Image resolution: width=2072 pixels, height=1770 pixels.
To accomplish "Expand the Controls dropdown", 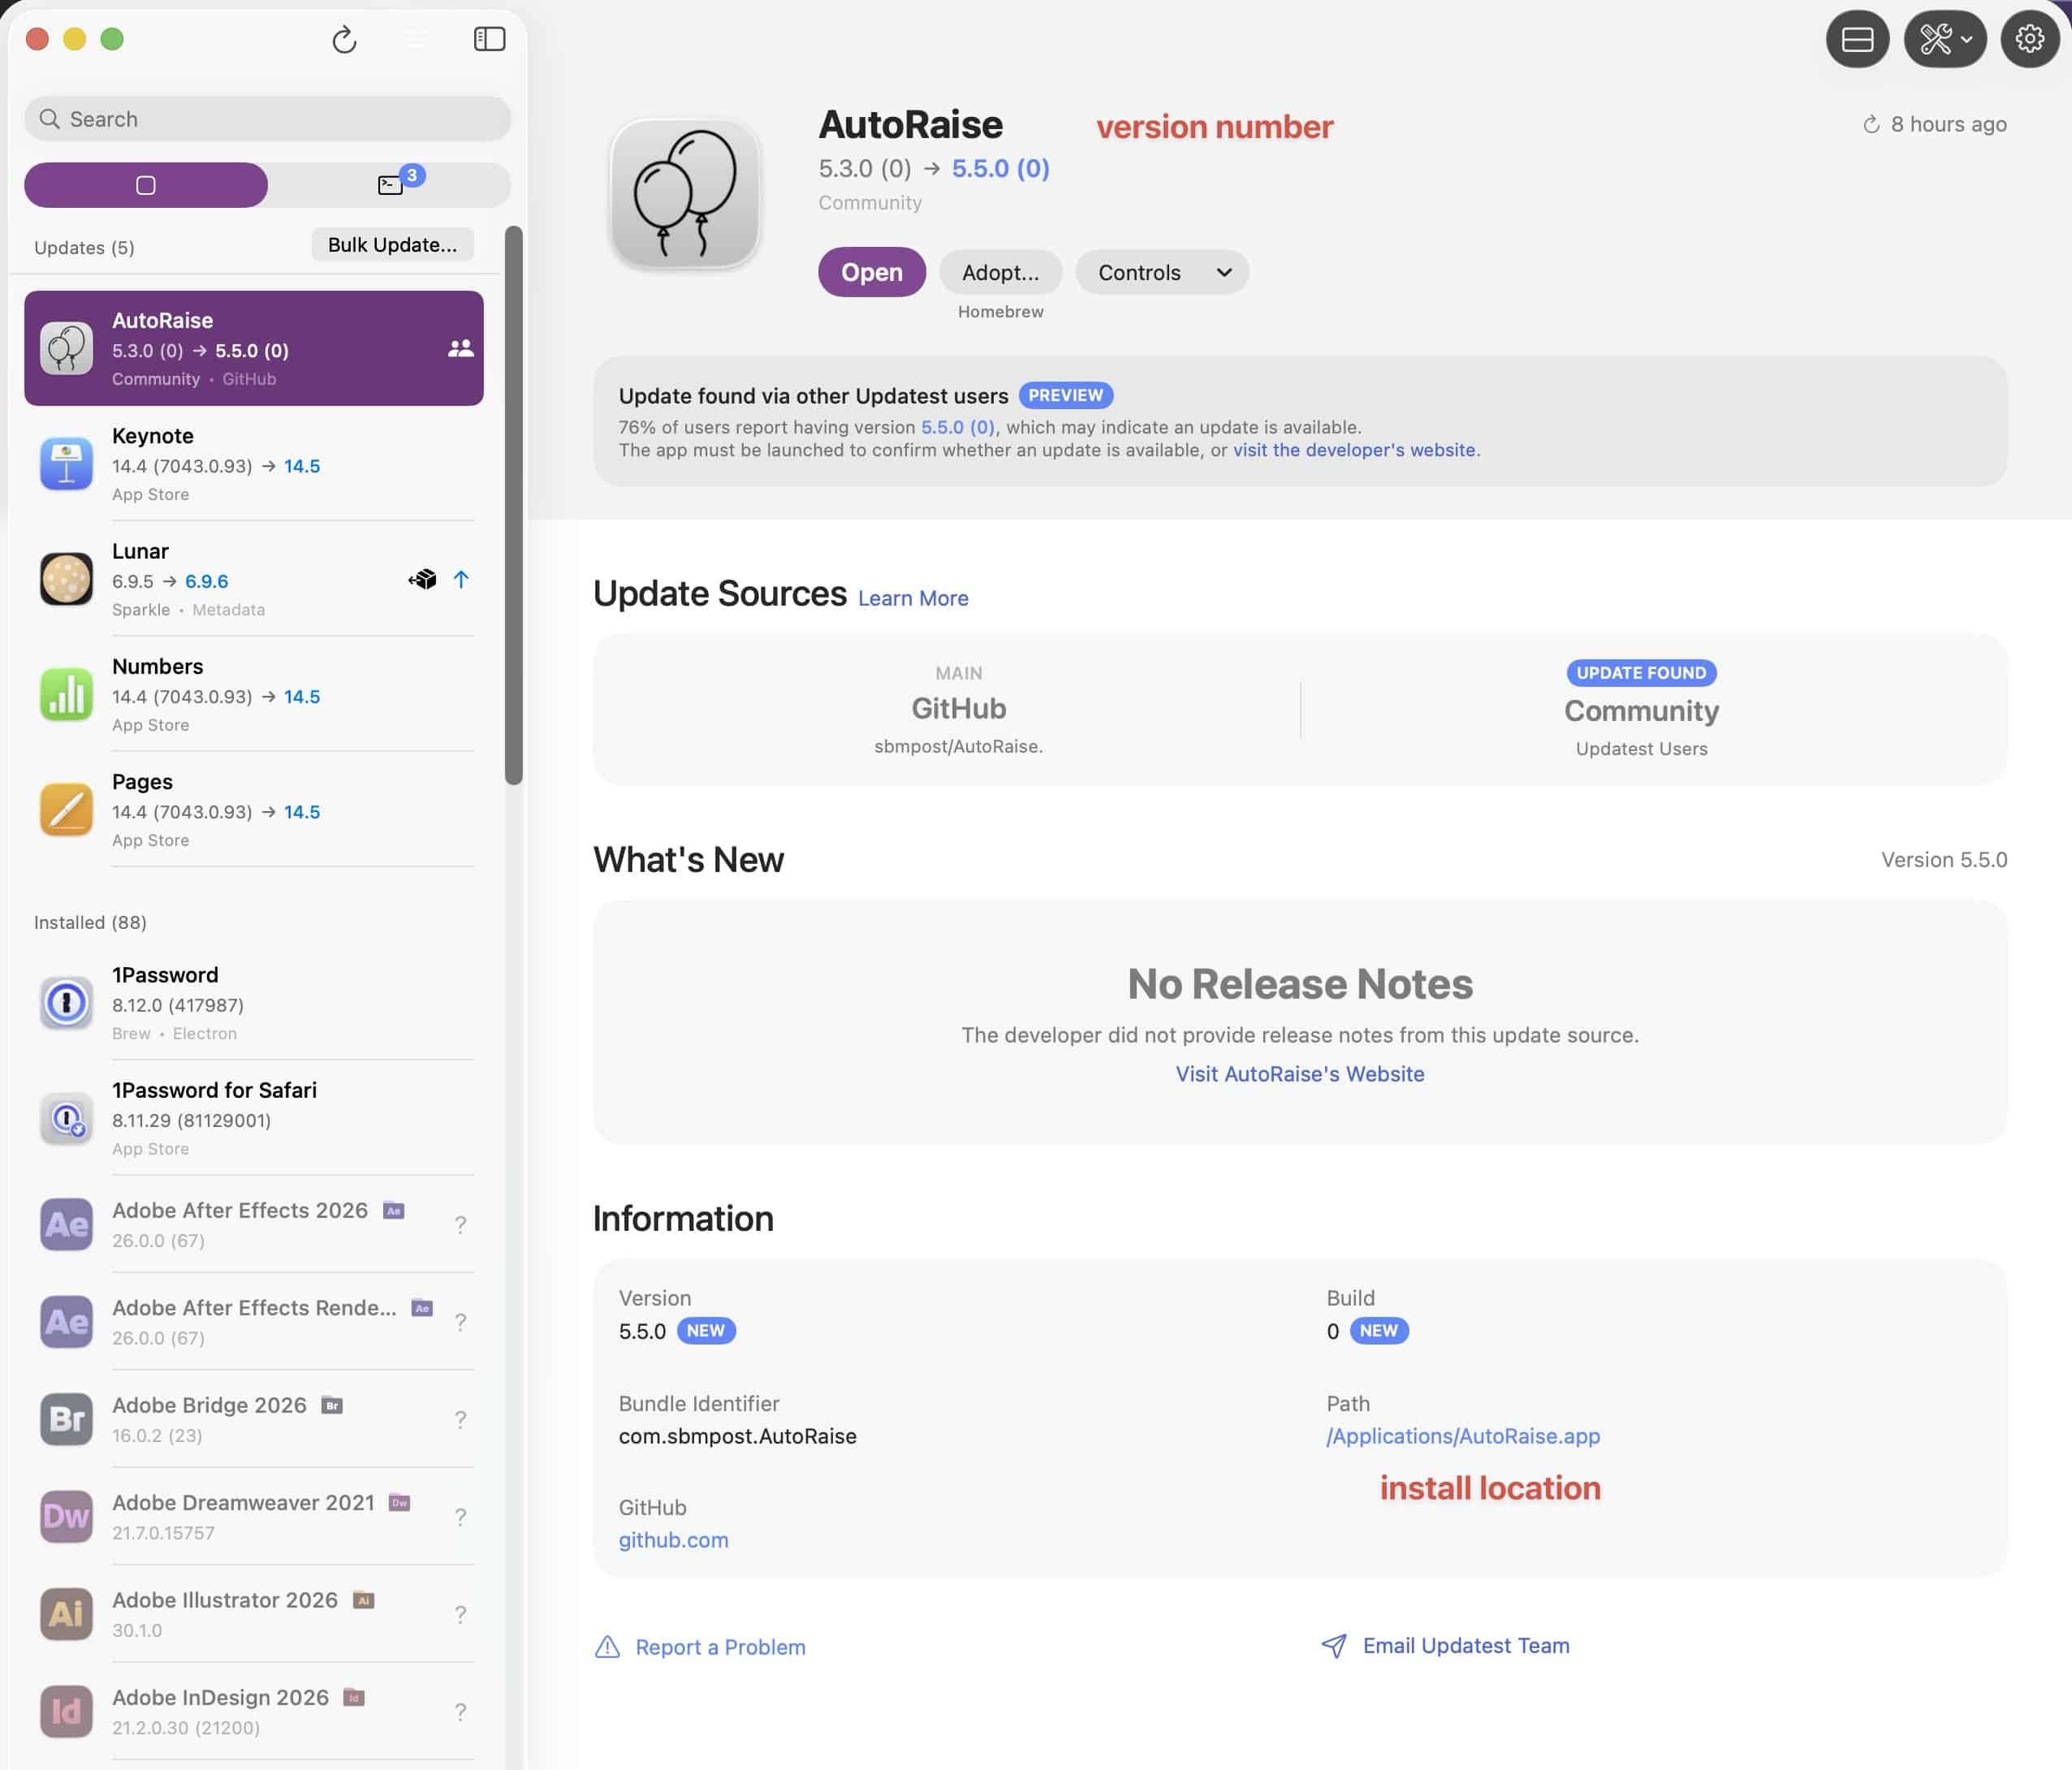I will [x=1162, y=272].
